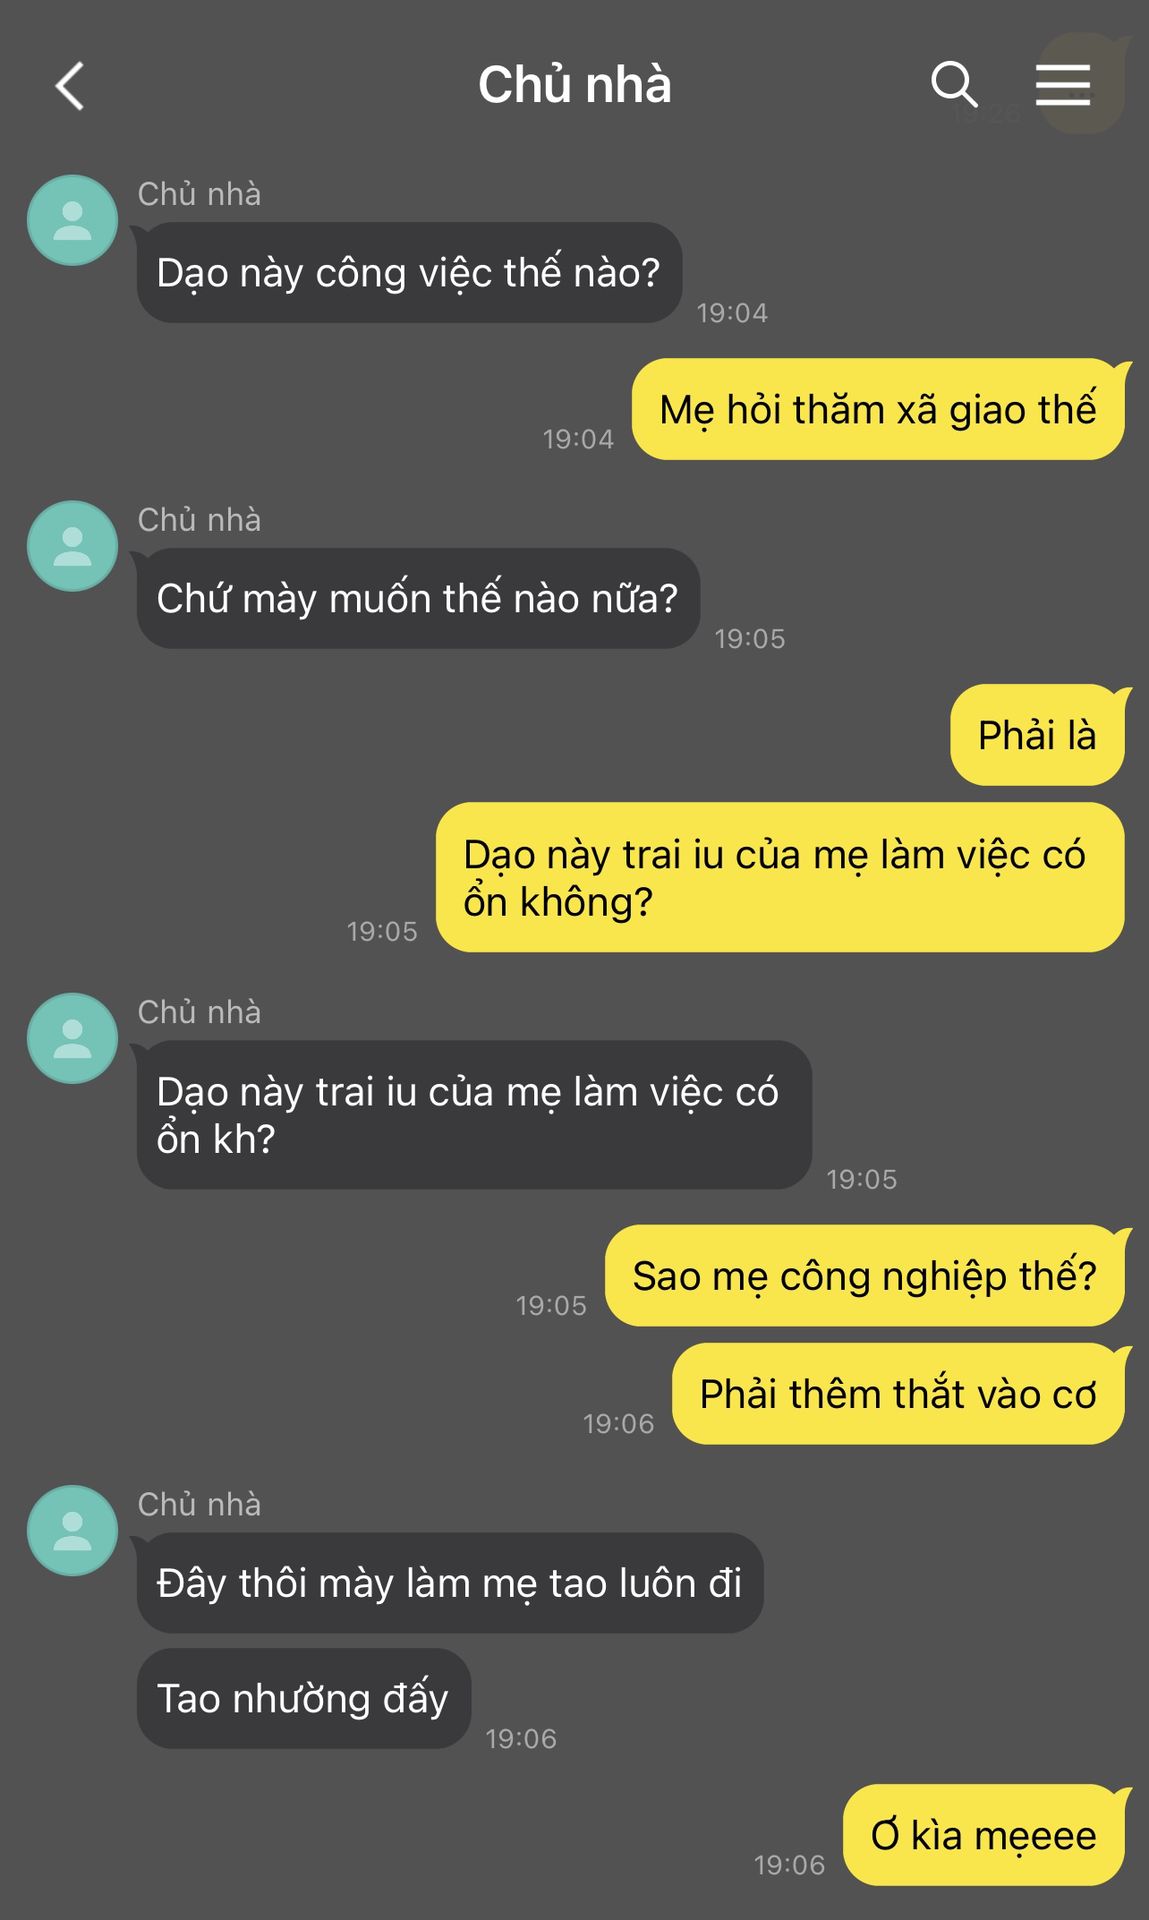This screenshot has width=1149, height=1920.
Task: Tap avatar beside 'Đây thôi mày làm mẹ tao' message
Action: coord(72,1530)
